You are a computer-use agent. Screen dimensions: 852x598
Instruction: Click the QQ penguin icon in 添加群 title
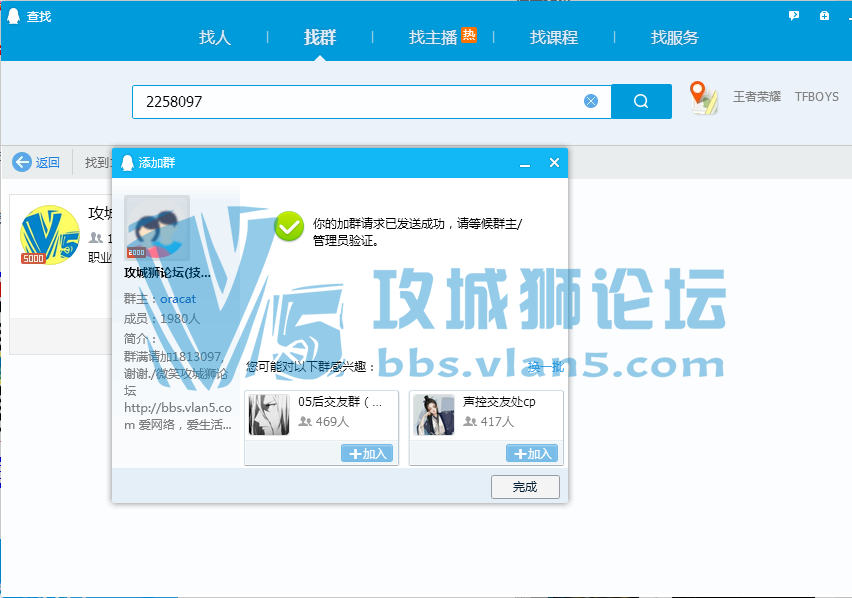coord(127,162)
